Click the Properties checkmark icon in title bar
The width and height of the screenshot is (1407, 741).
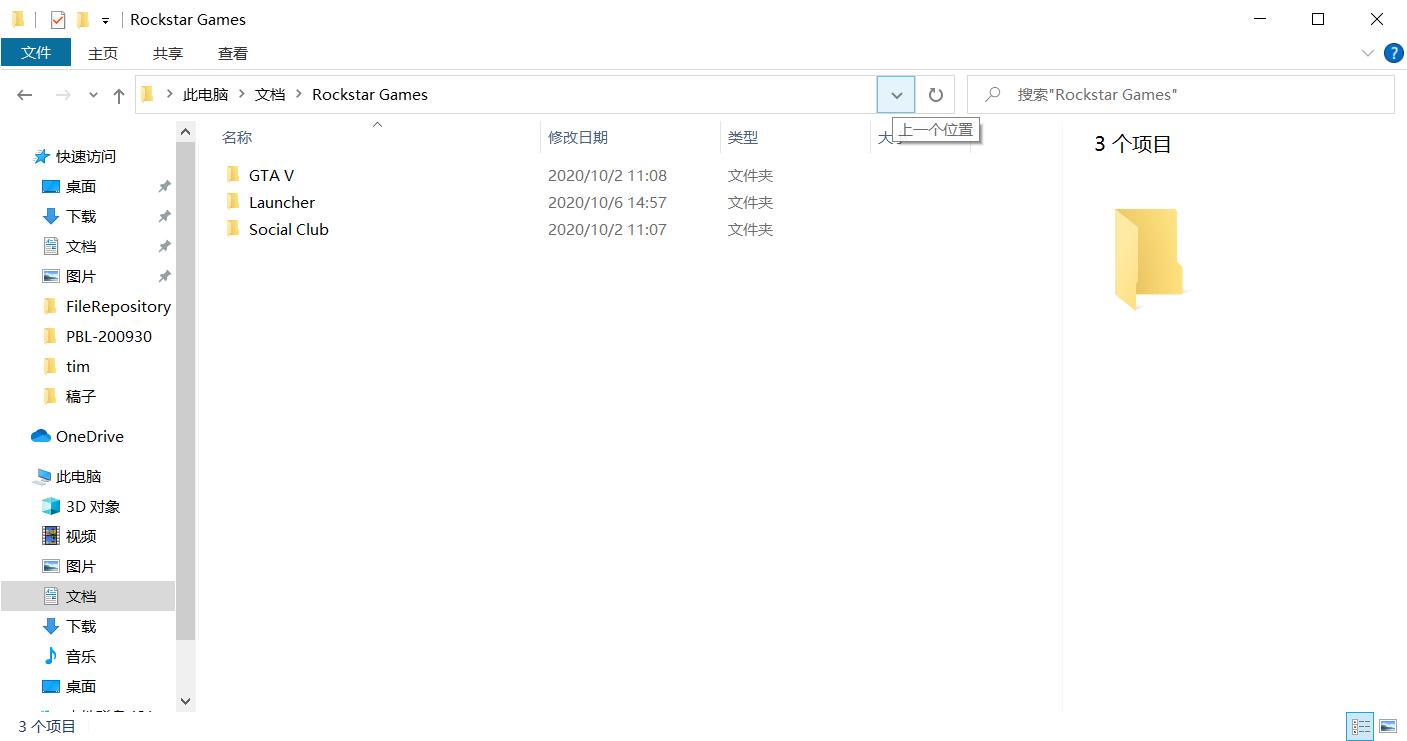click(x=58, y=19)
